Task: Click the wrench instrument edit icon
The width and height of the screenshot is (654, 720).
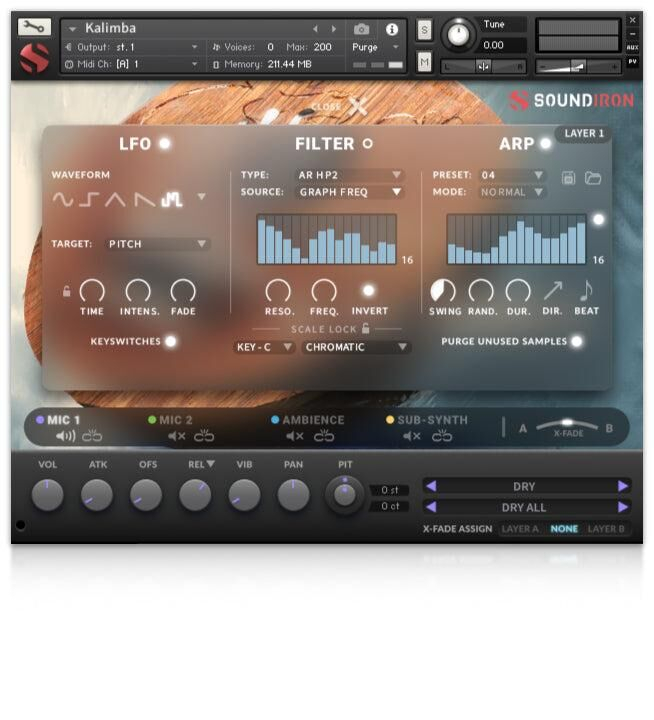Action: pos(34,27)
